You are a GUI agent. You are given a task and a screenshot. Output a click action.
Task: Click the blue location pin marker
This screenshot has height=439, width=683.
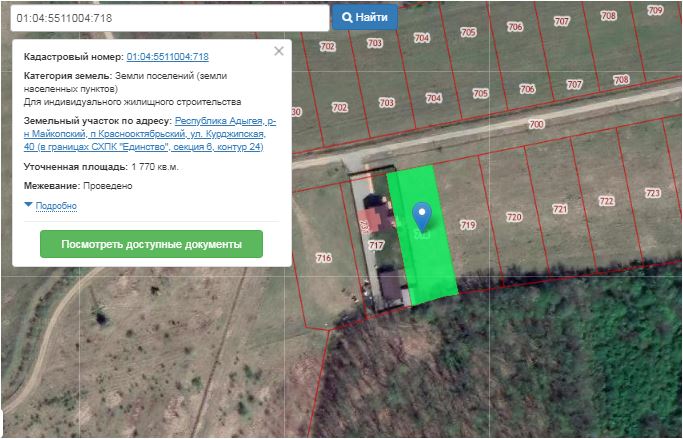(x=422, y=215)
